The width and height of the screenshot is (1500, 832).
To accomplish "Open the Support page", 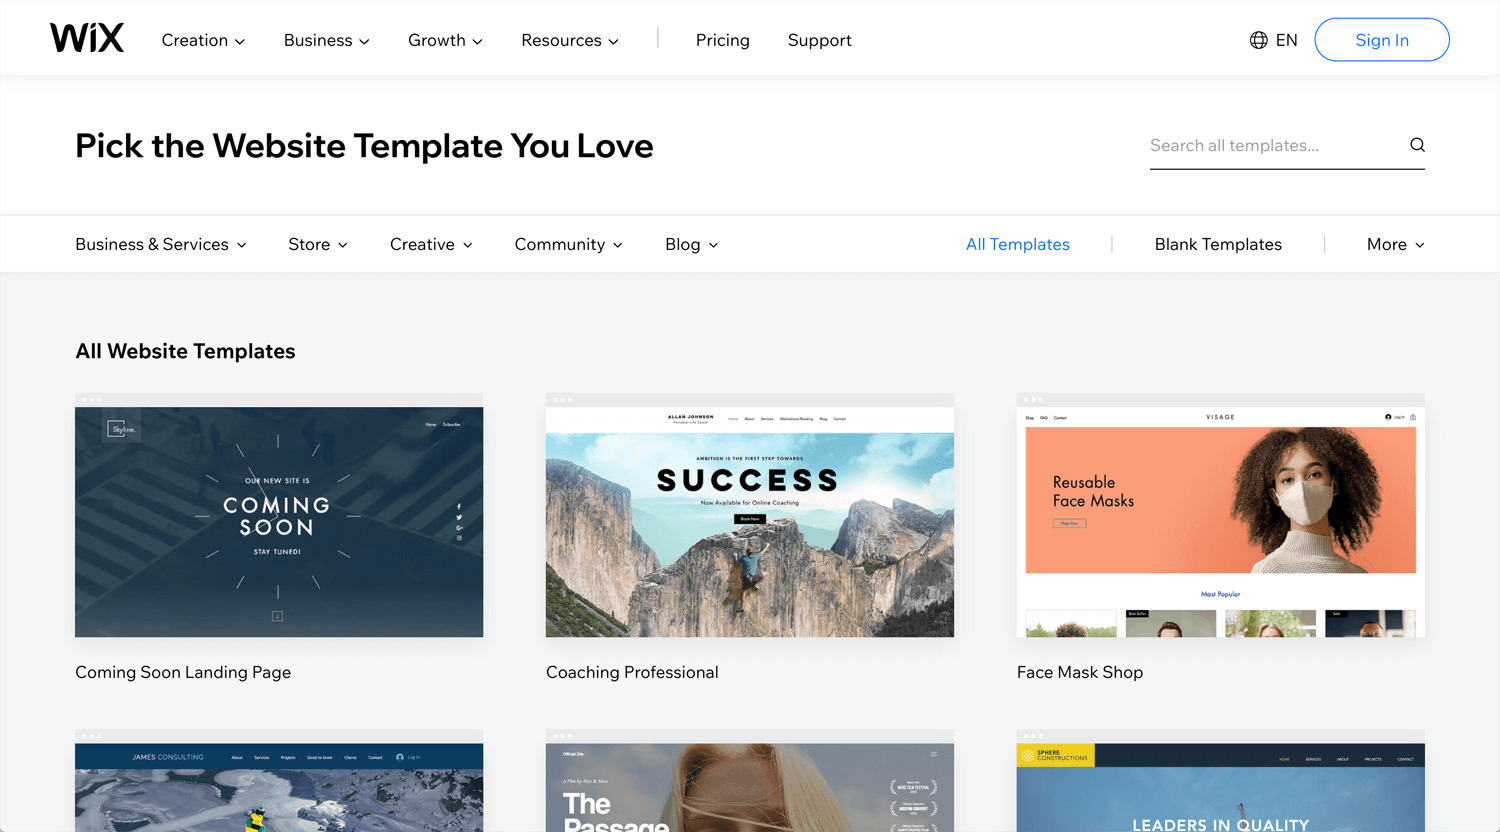I will coord(819,40).
